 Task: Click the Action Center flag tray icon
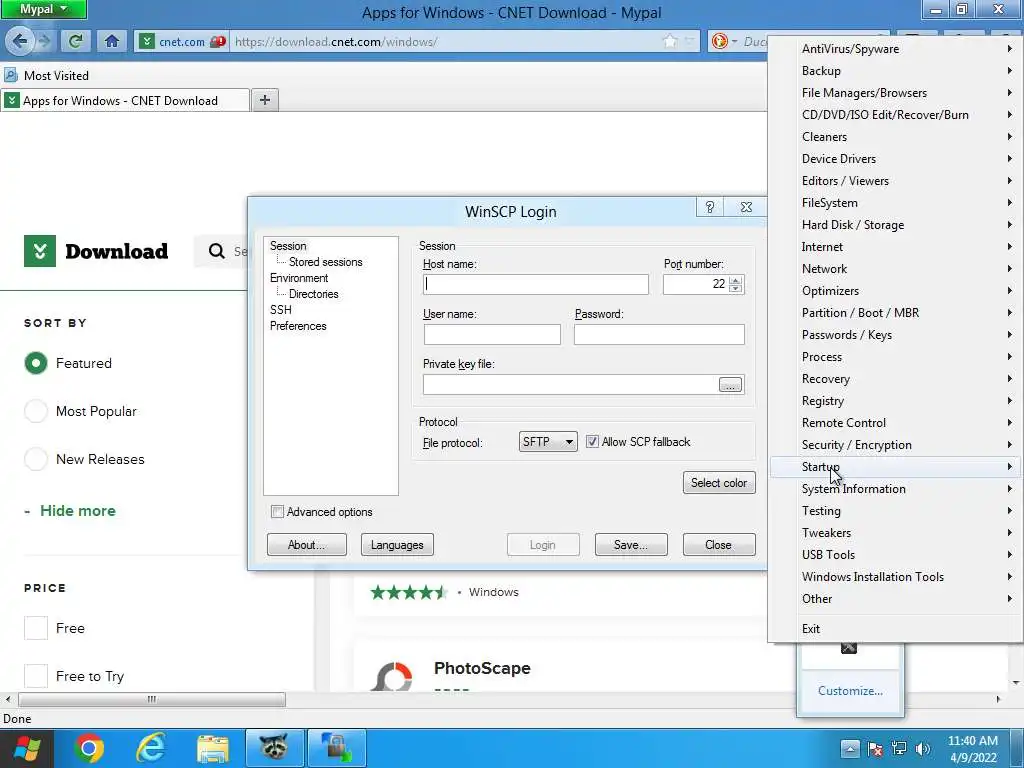point(875,748)
